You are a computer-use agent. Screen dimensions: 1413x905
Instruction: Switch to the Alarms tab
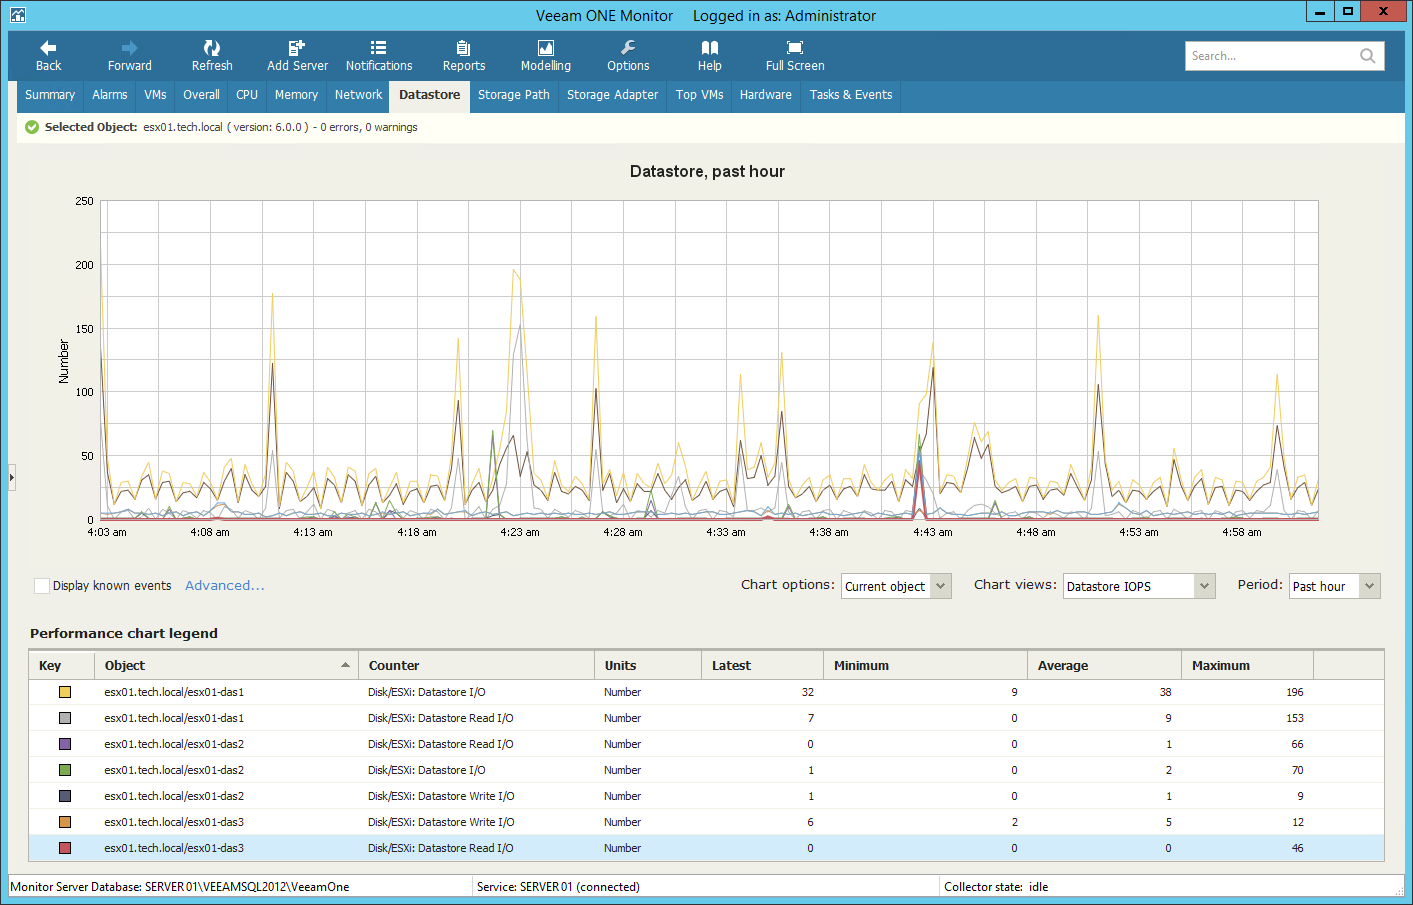coord(110,95)
